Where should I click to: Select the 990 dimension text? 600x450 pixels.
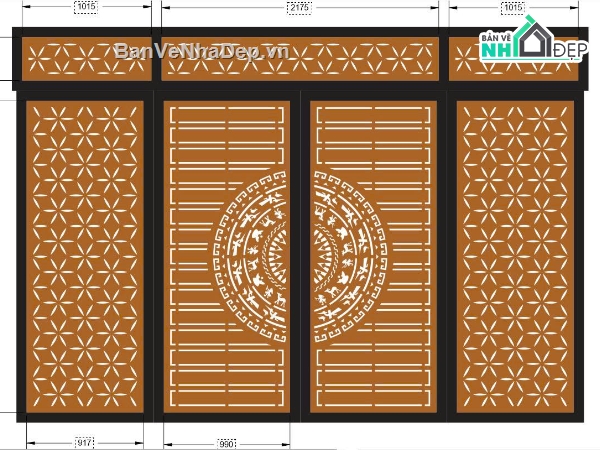226,444
